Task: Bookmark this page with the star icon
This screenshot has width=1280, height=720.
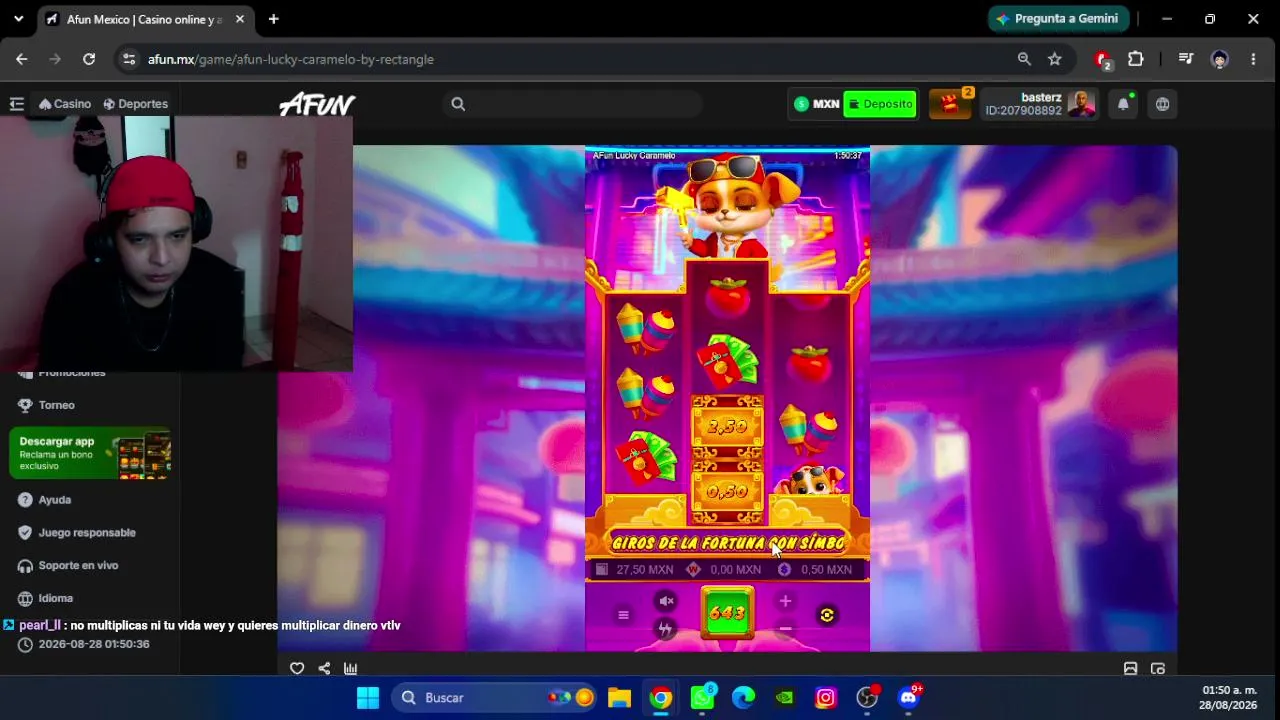Action: coord(1055,59)
